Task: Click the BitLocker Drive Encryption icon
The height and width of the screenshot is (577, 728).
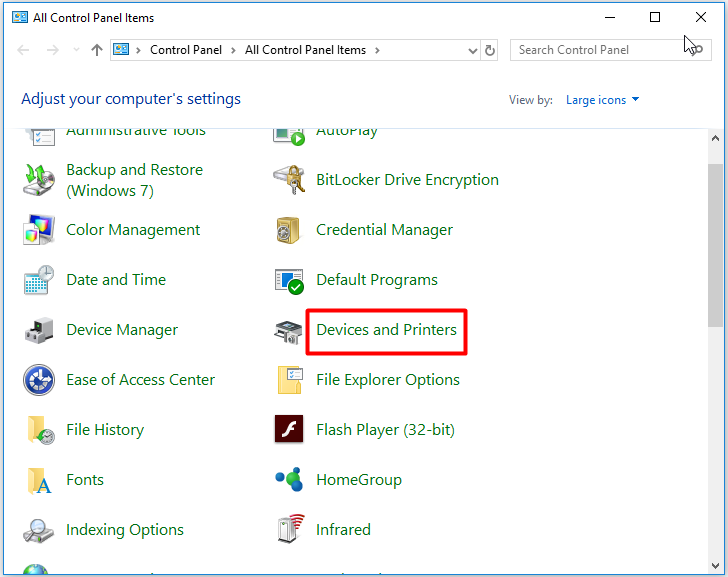Action: [289, 180]
